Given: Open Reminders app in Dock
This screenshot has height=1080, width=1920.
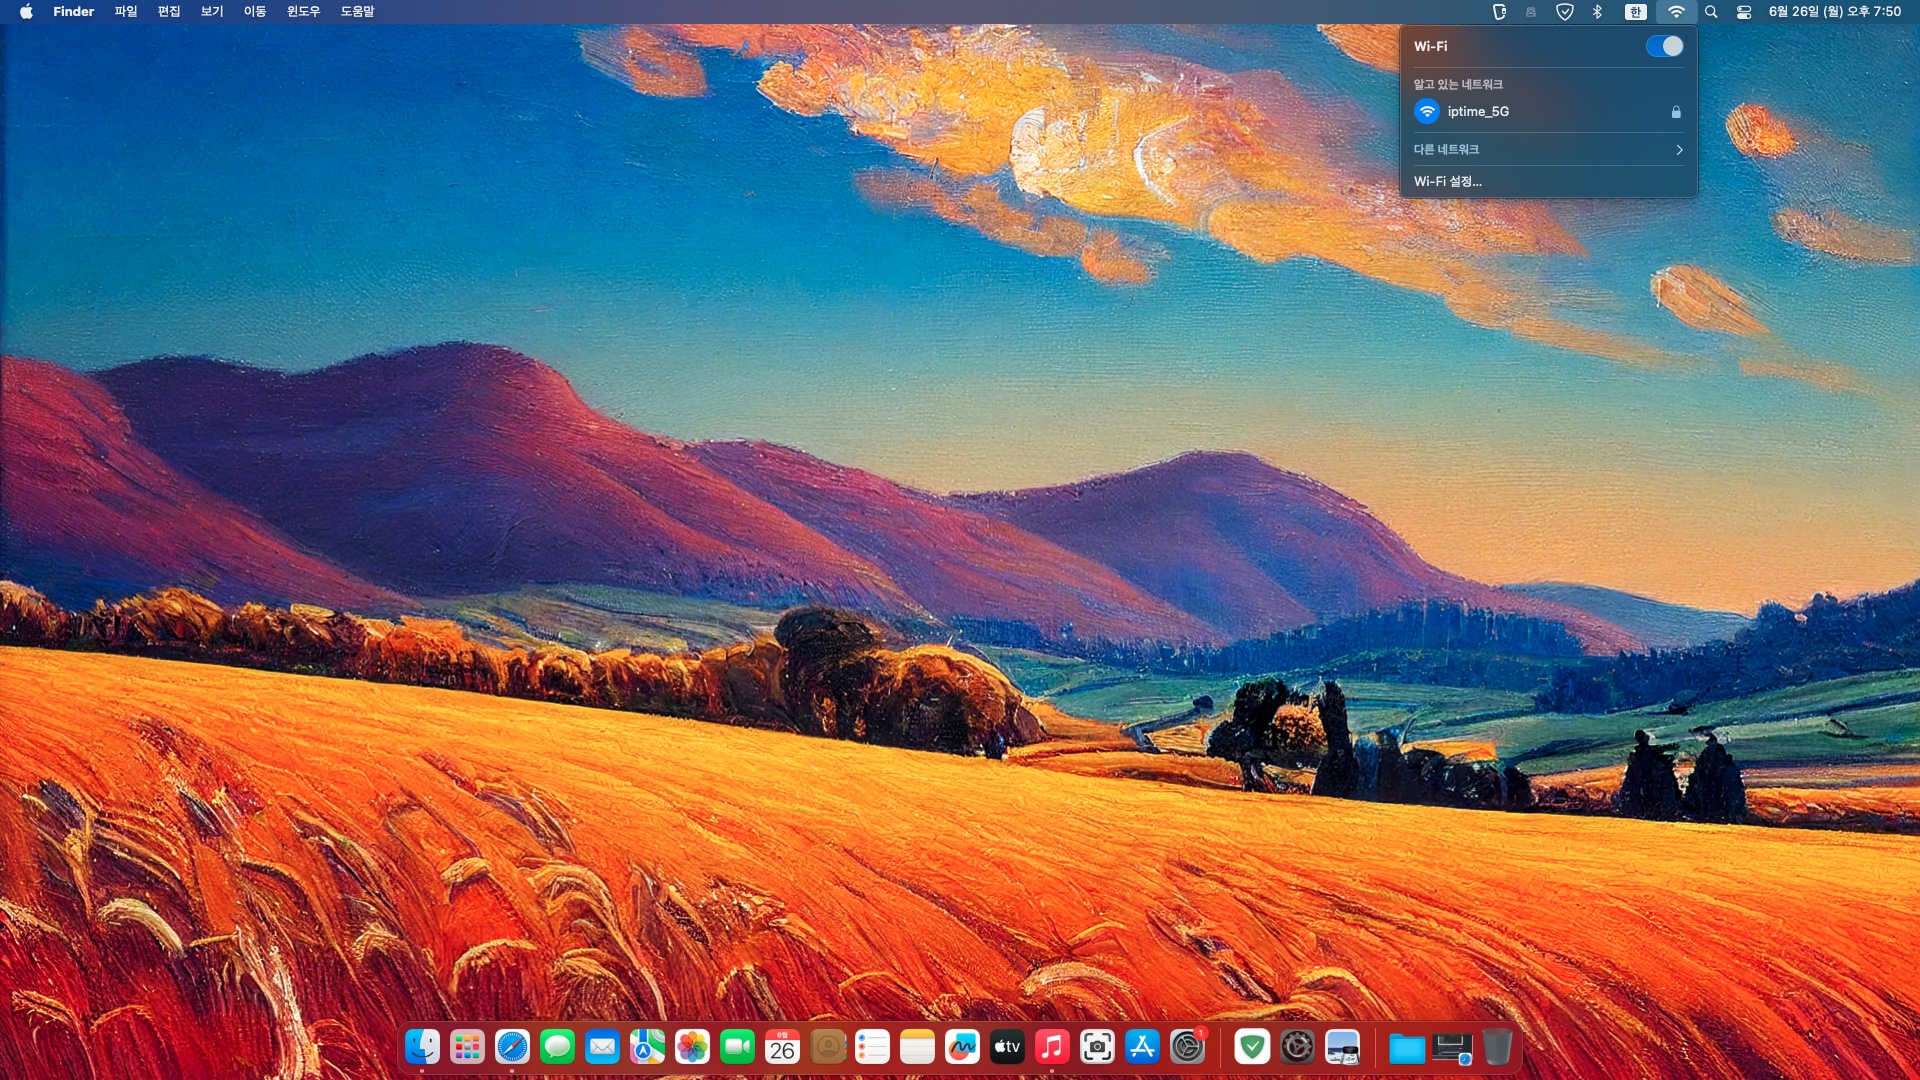Looking at the screenshot, I should click(872, 1047).
